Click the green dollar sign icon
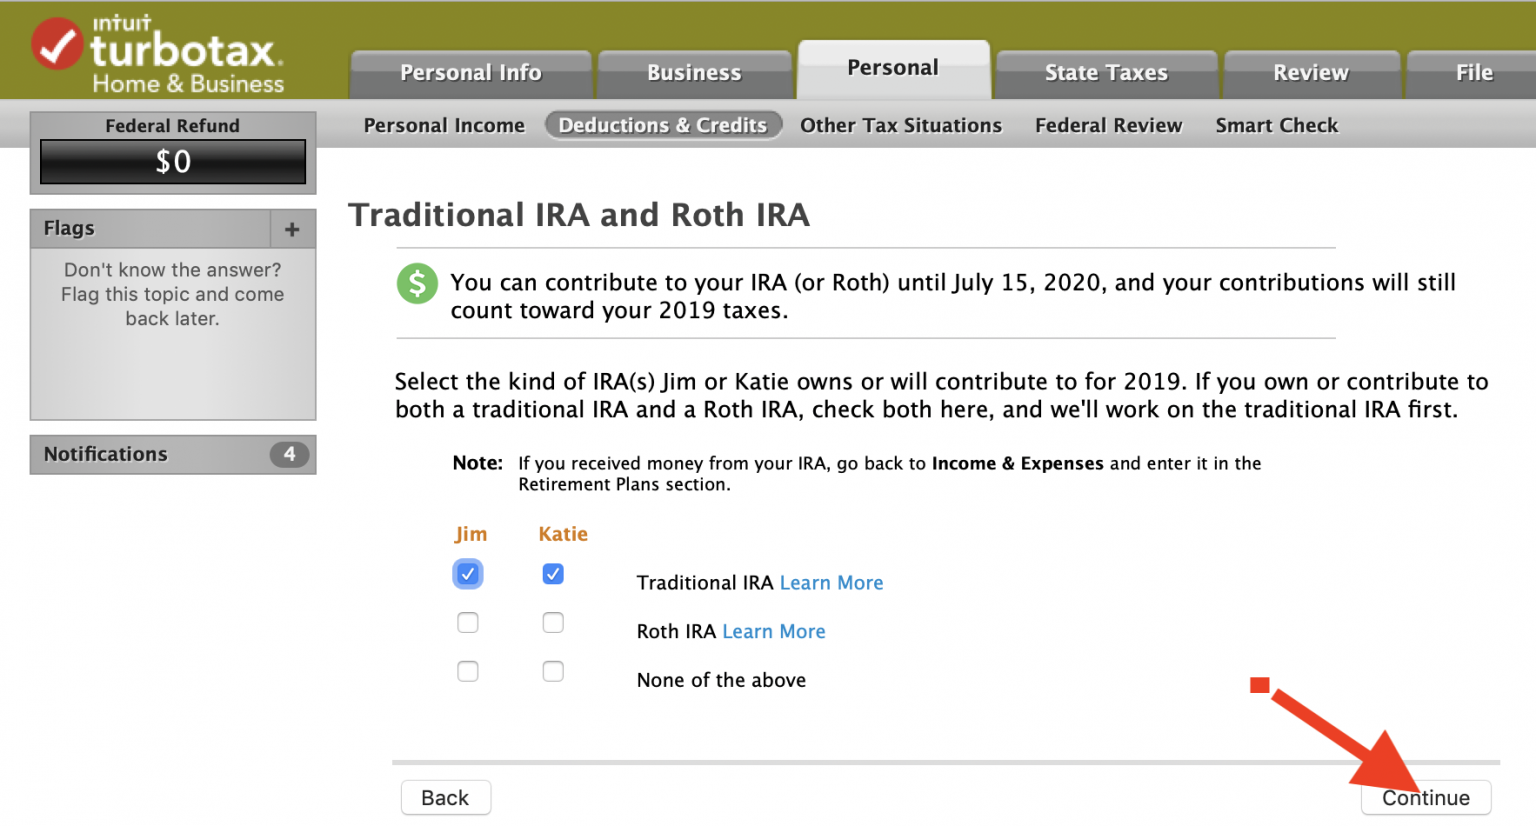Screen dimensions: 1536x826 (417, 284)
